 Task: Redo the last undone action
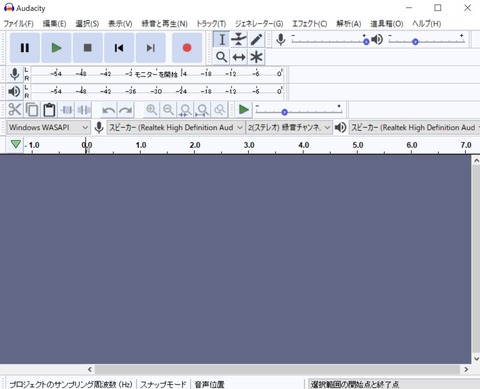click(126, 110)
